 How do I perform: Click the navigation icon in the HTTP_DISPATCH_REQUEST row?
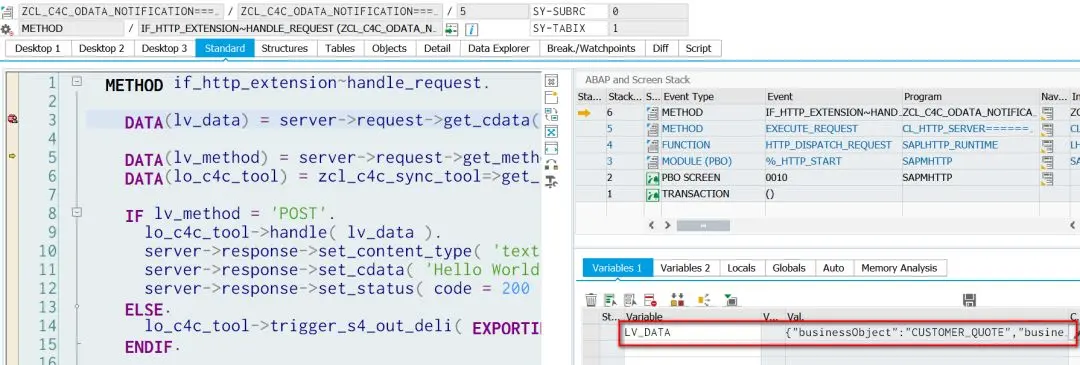tap(1048, 145)
